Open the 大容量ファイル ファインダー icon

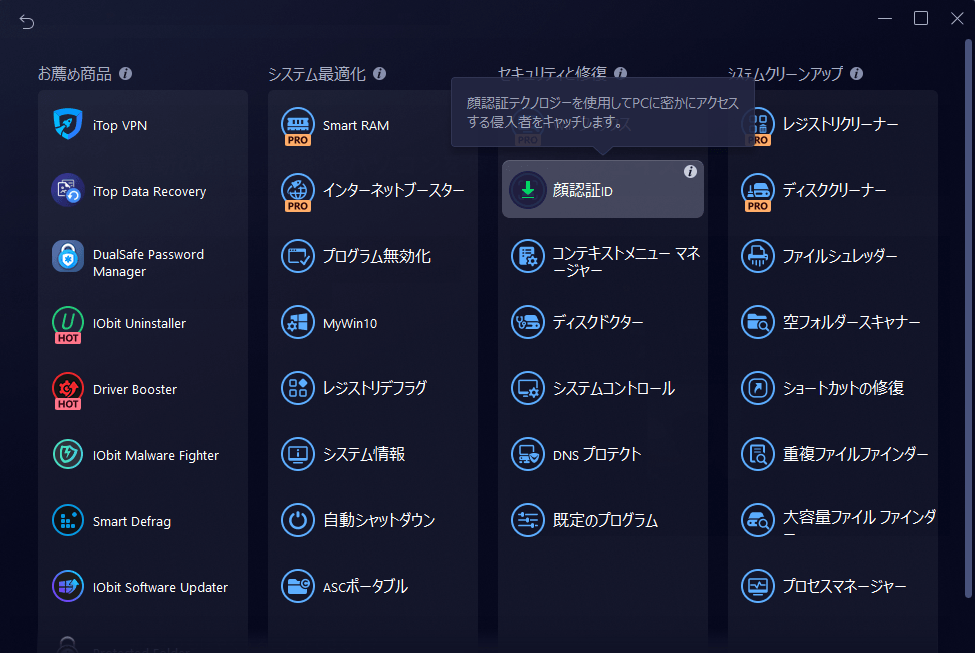tap(758, 520)
